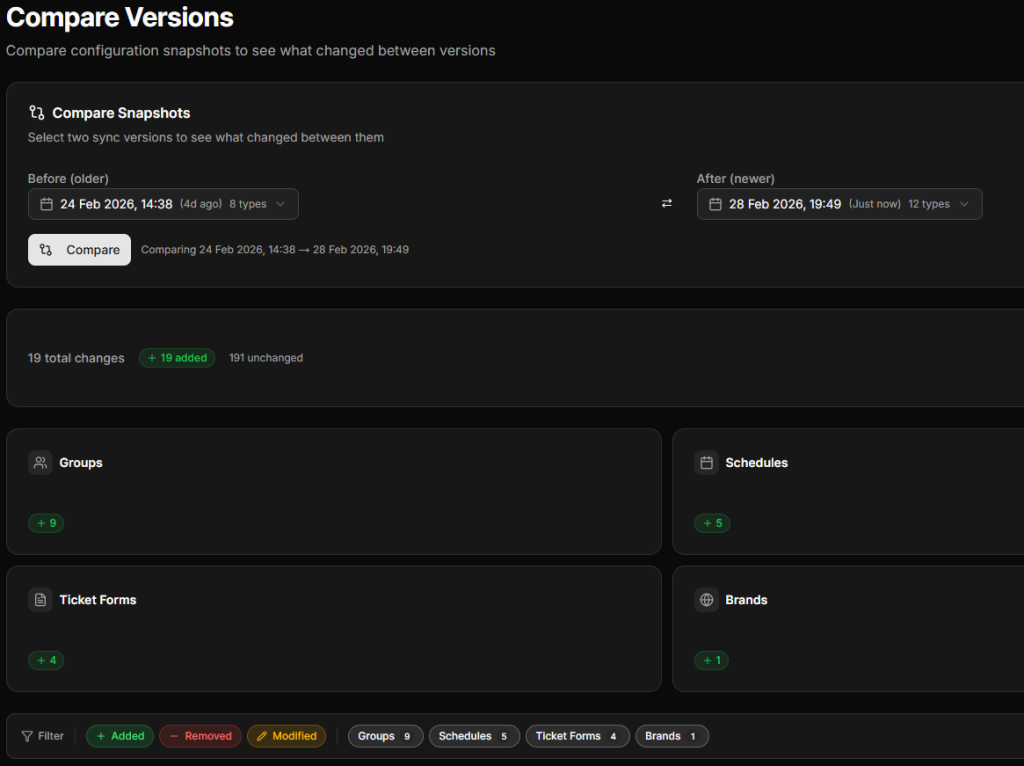Image resolution: width=1024 pixels, height=766 pixels.
Task: Click the Groups people icon
Action: 40,463
